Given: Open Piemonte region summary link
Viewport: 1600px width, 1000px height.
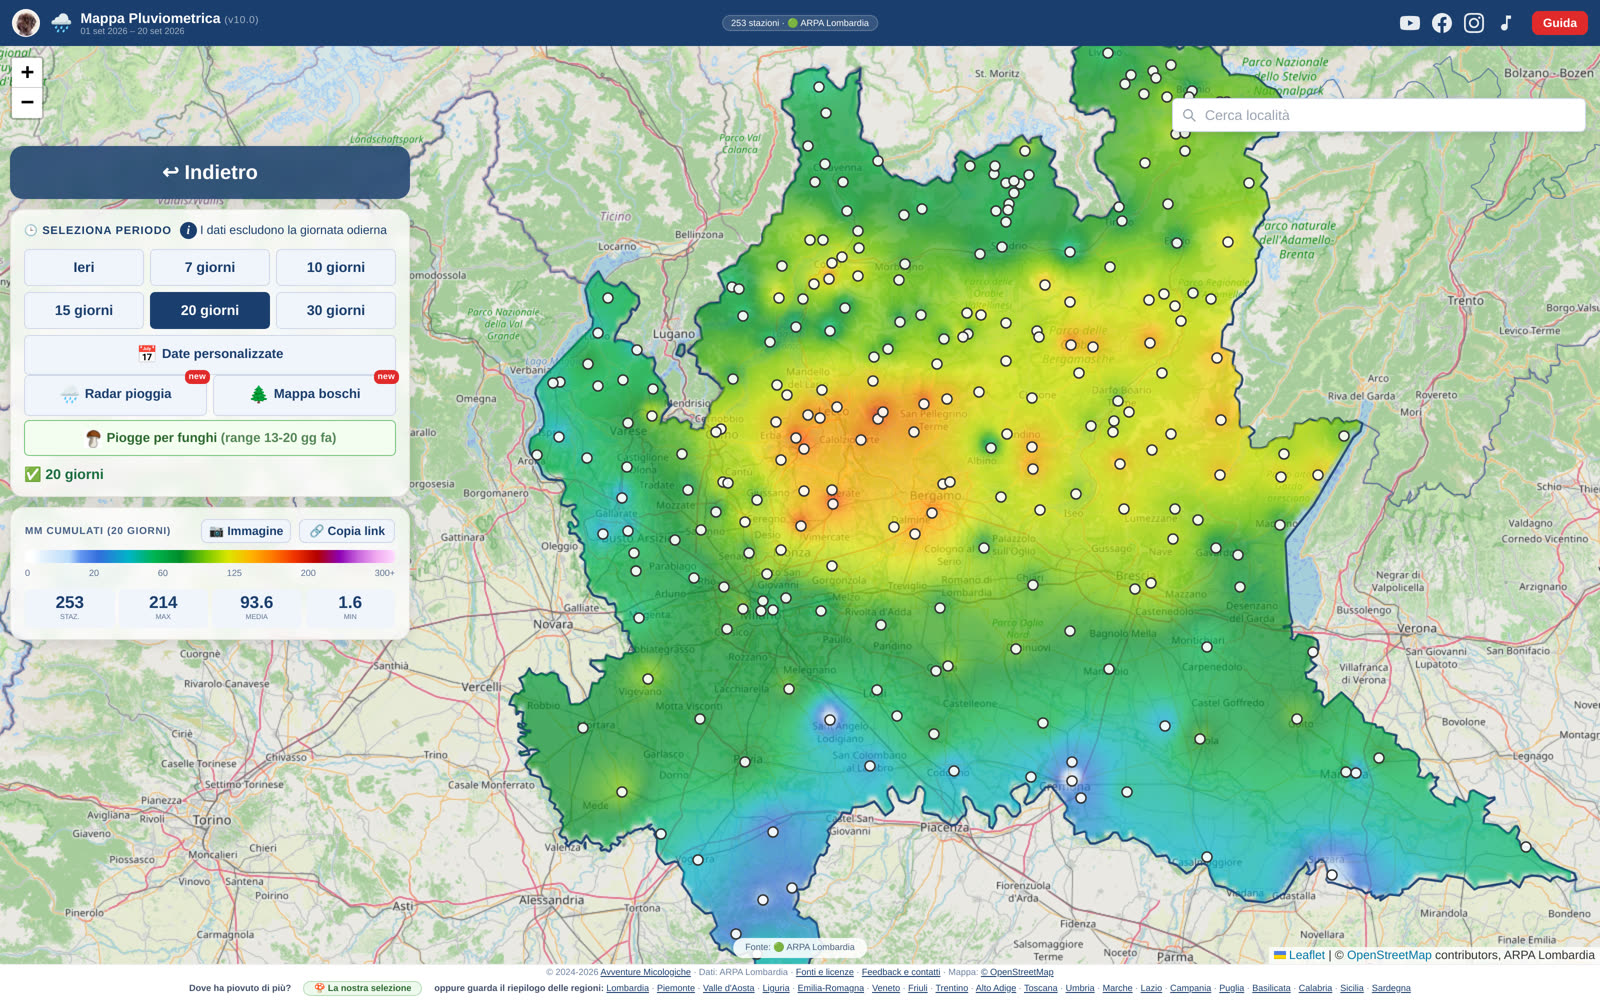Looking at the screenshot, I should pos(676,988).
